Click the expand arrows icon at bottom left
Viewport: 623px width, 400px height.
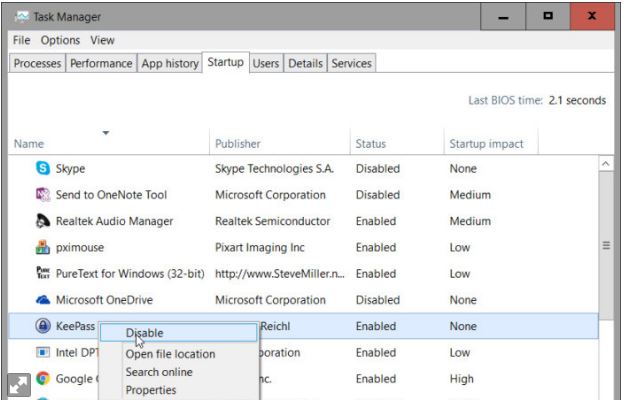pyautogui.click(x=19, y=385)
